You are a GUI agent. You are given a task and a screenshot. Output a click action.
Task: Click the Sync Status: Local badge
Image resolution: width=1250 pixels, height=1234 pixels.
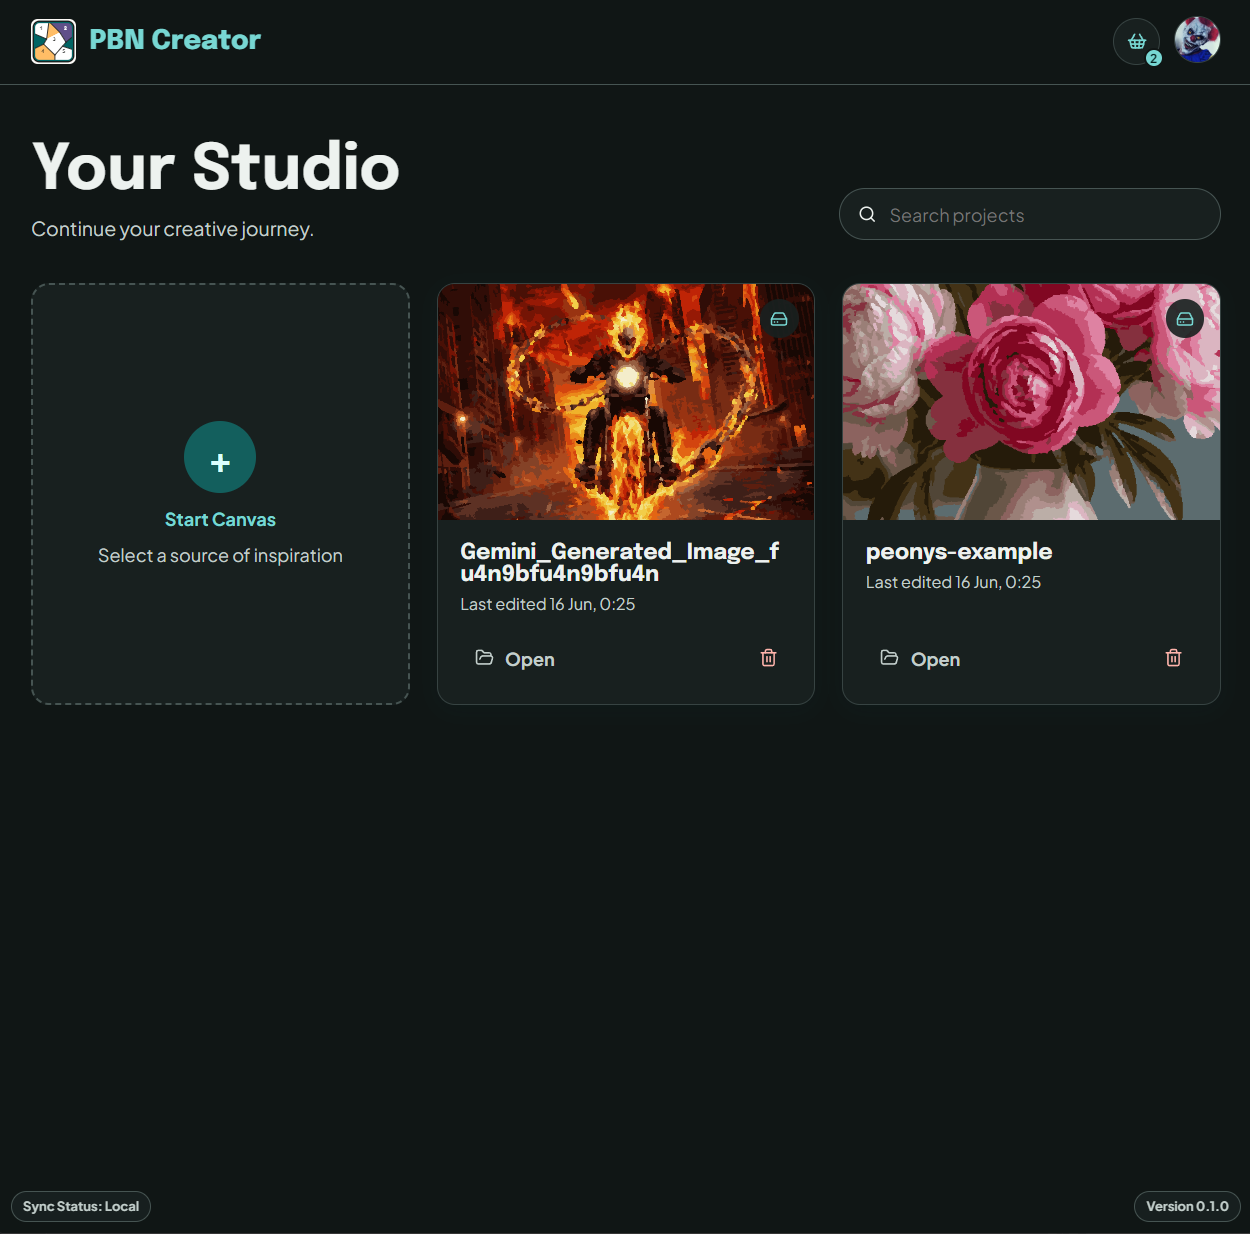coord(81,1207)
